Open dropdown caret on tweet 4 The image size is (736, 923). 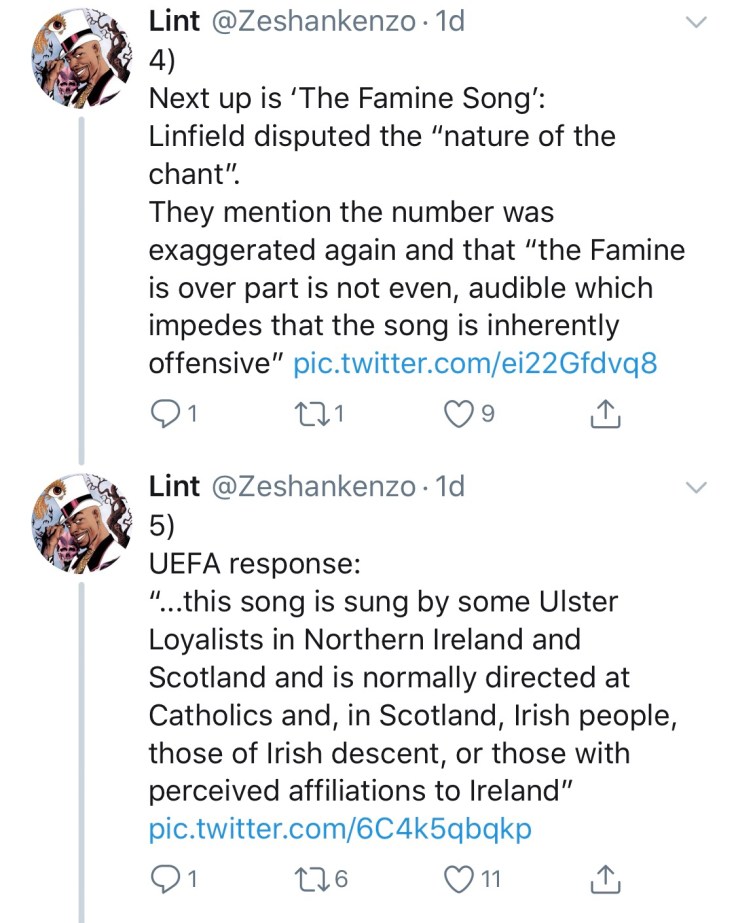697,22
